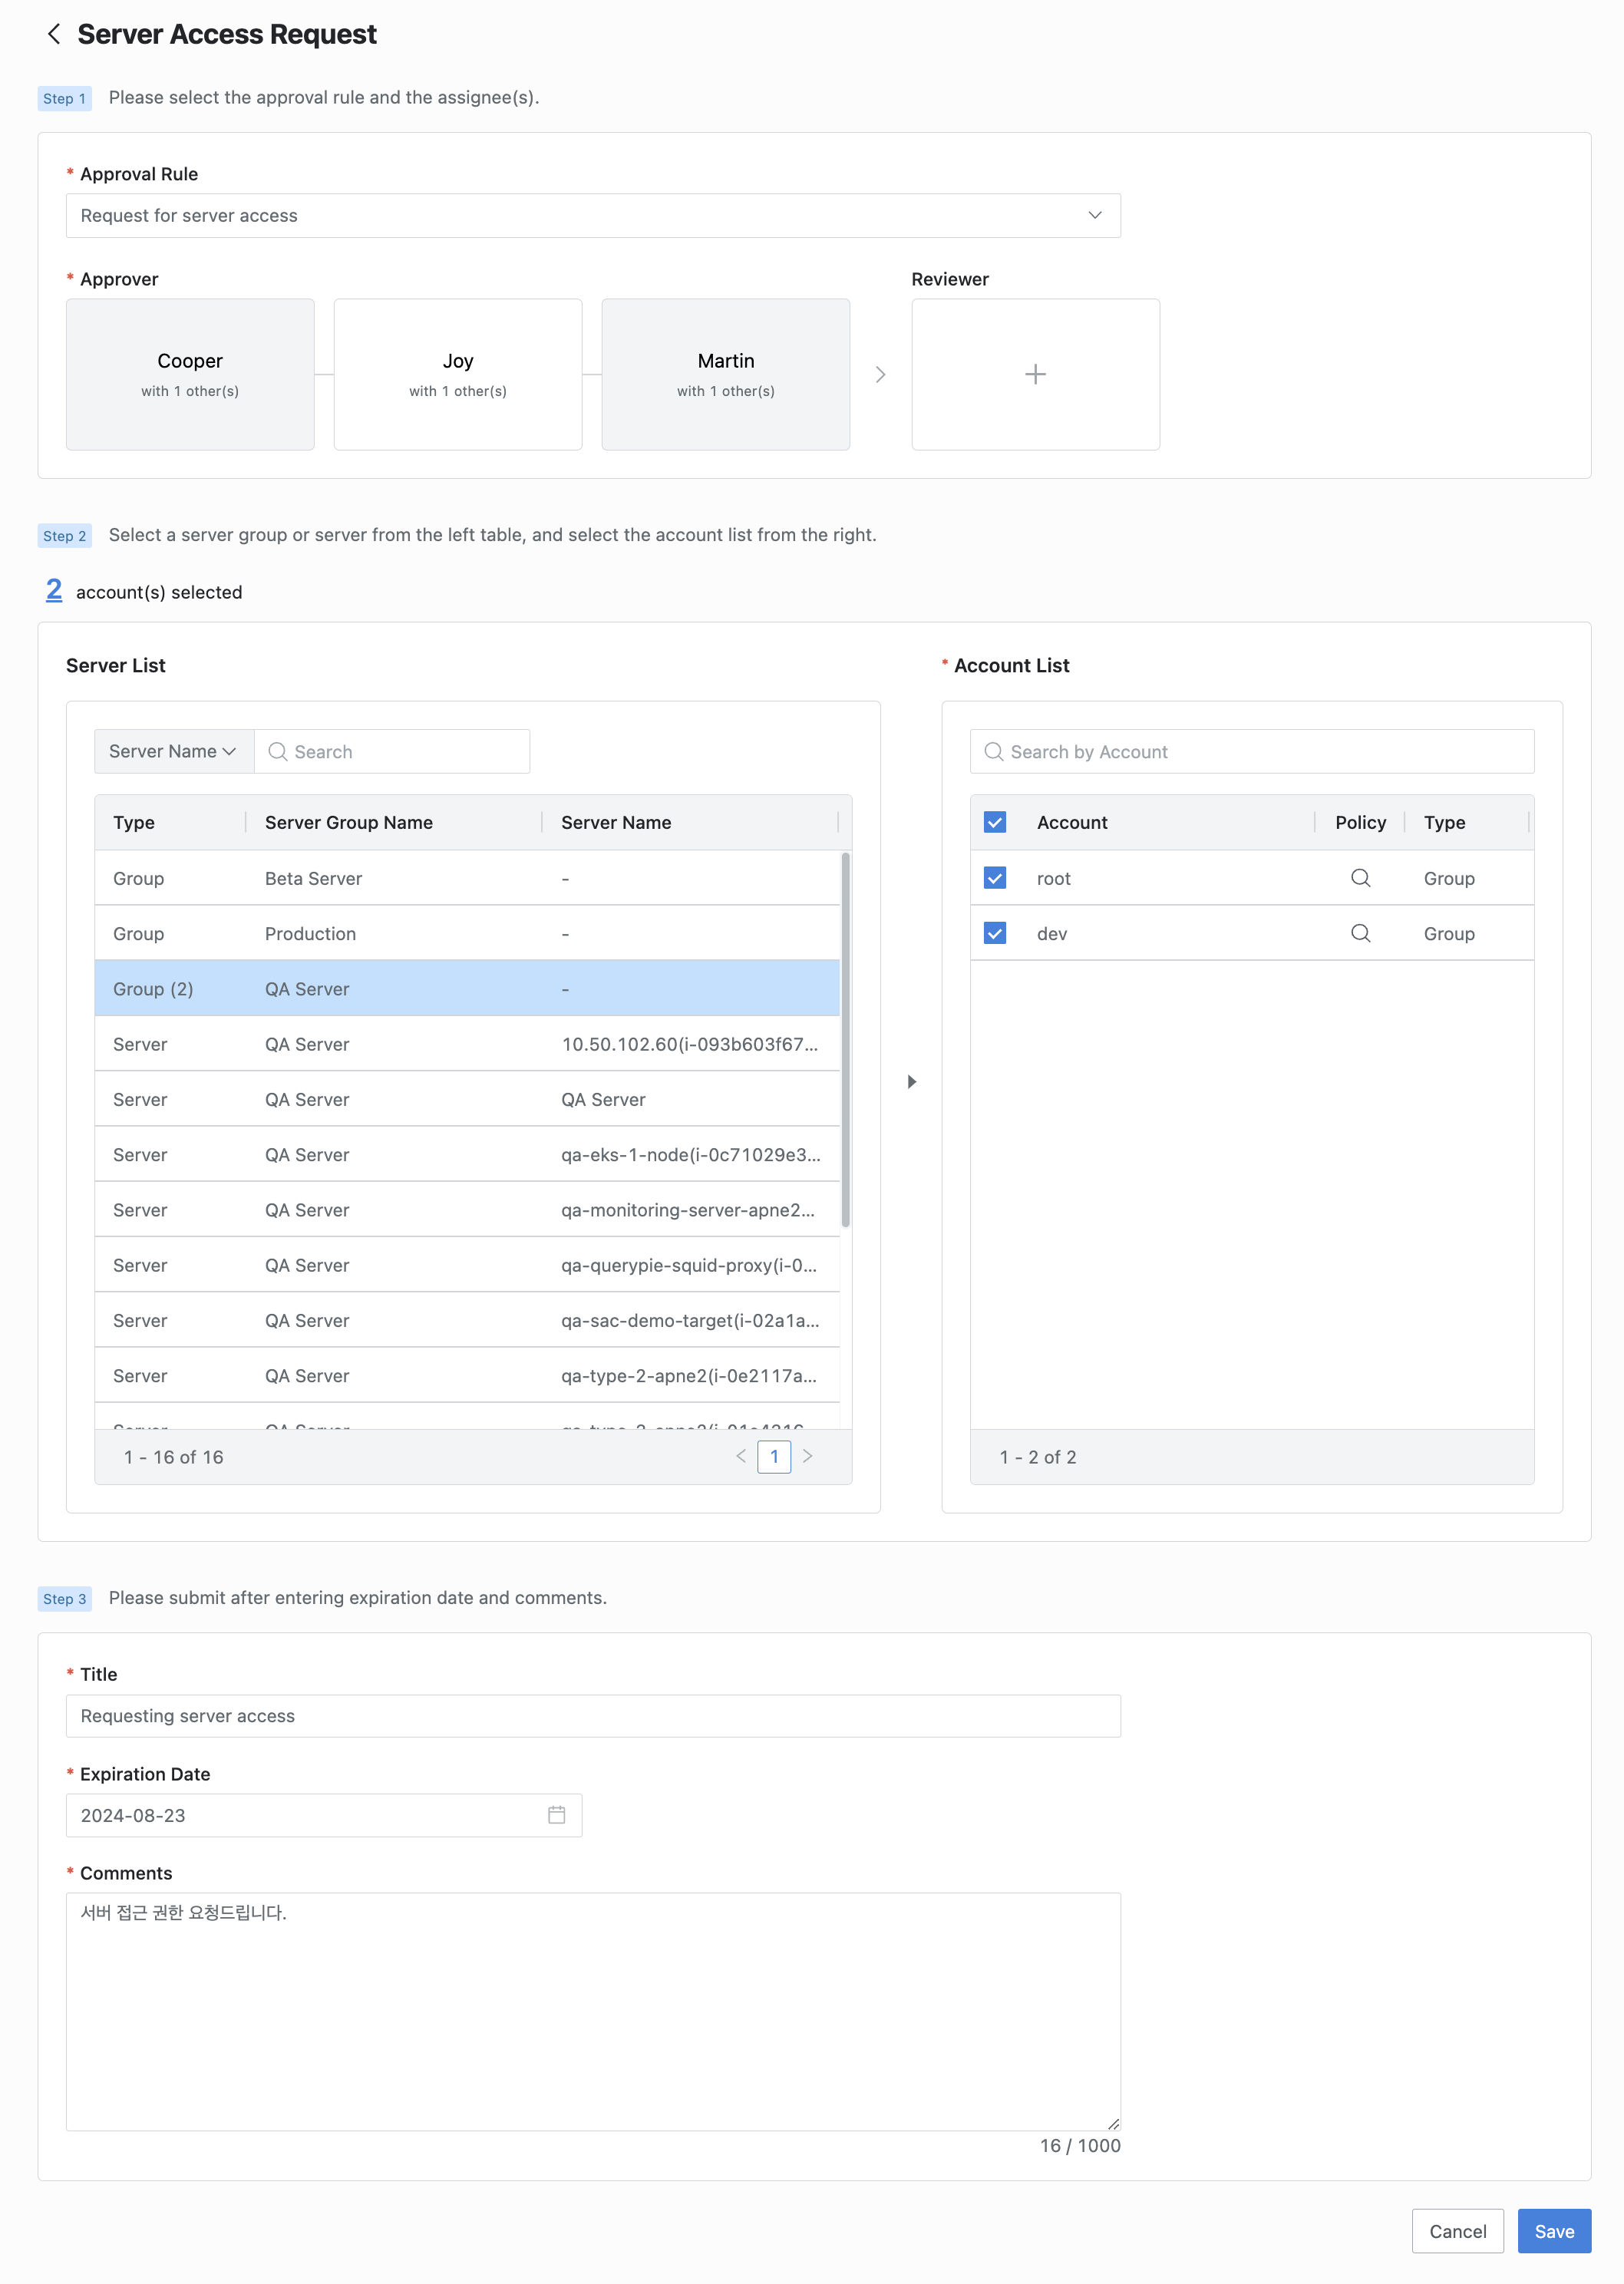Viewport: 1624px width, 2284px height.
Task: Click the Policy column header
Action: (1360, 822)
